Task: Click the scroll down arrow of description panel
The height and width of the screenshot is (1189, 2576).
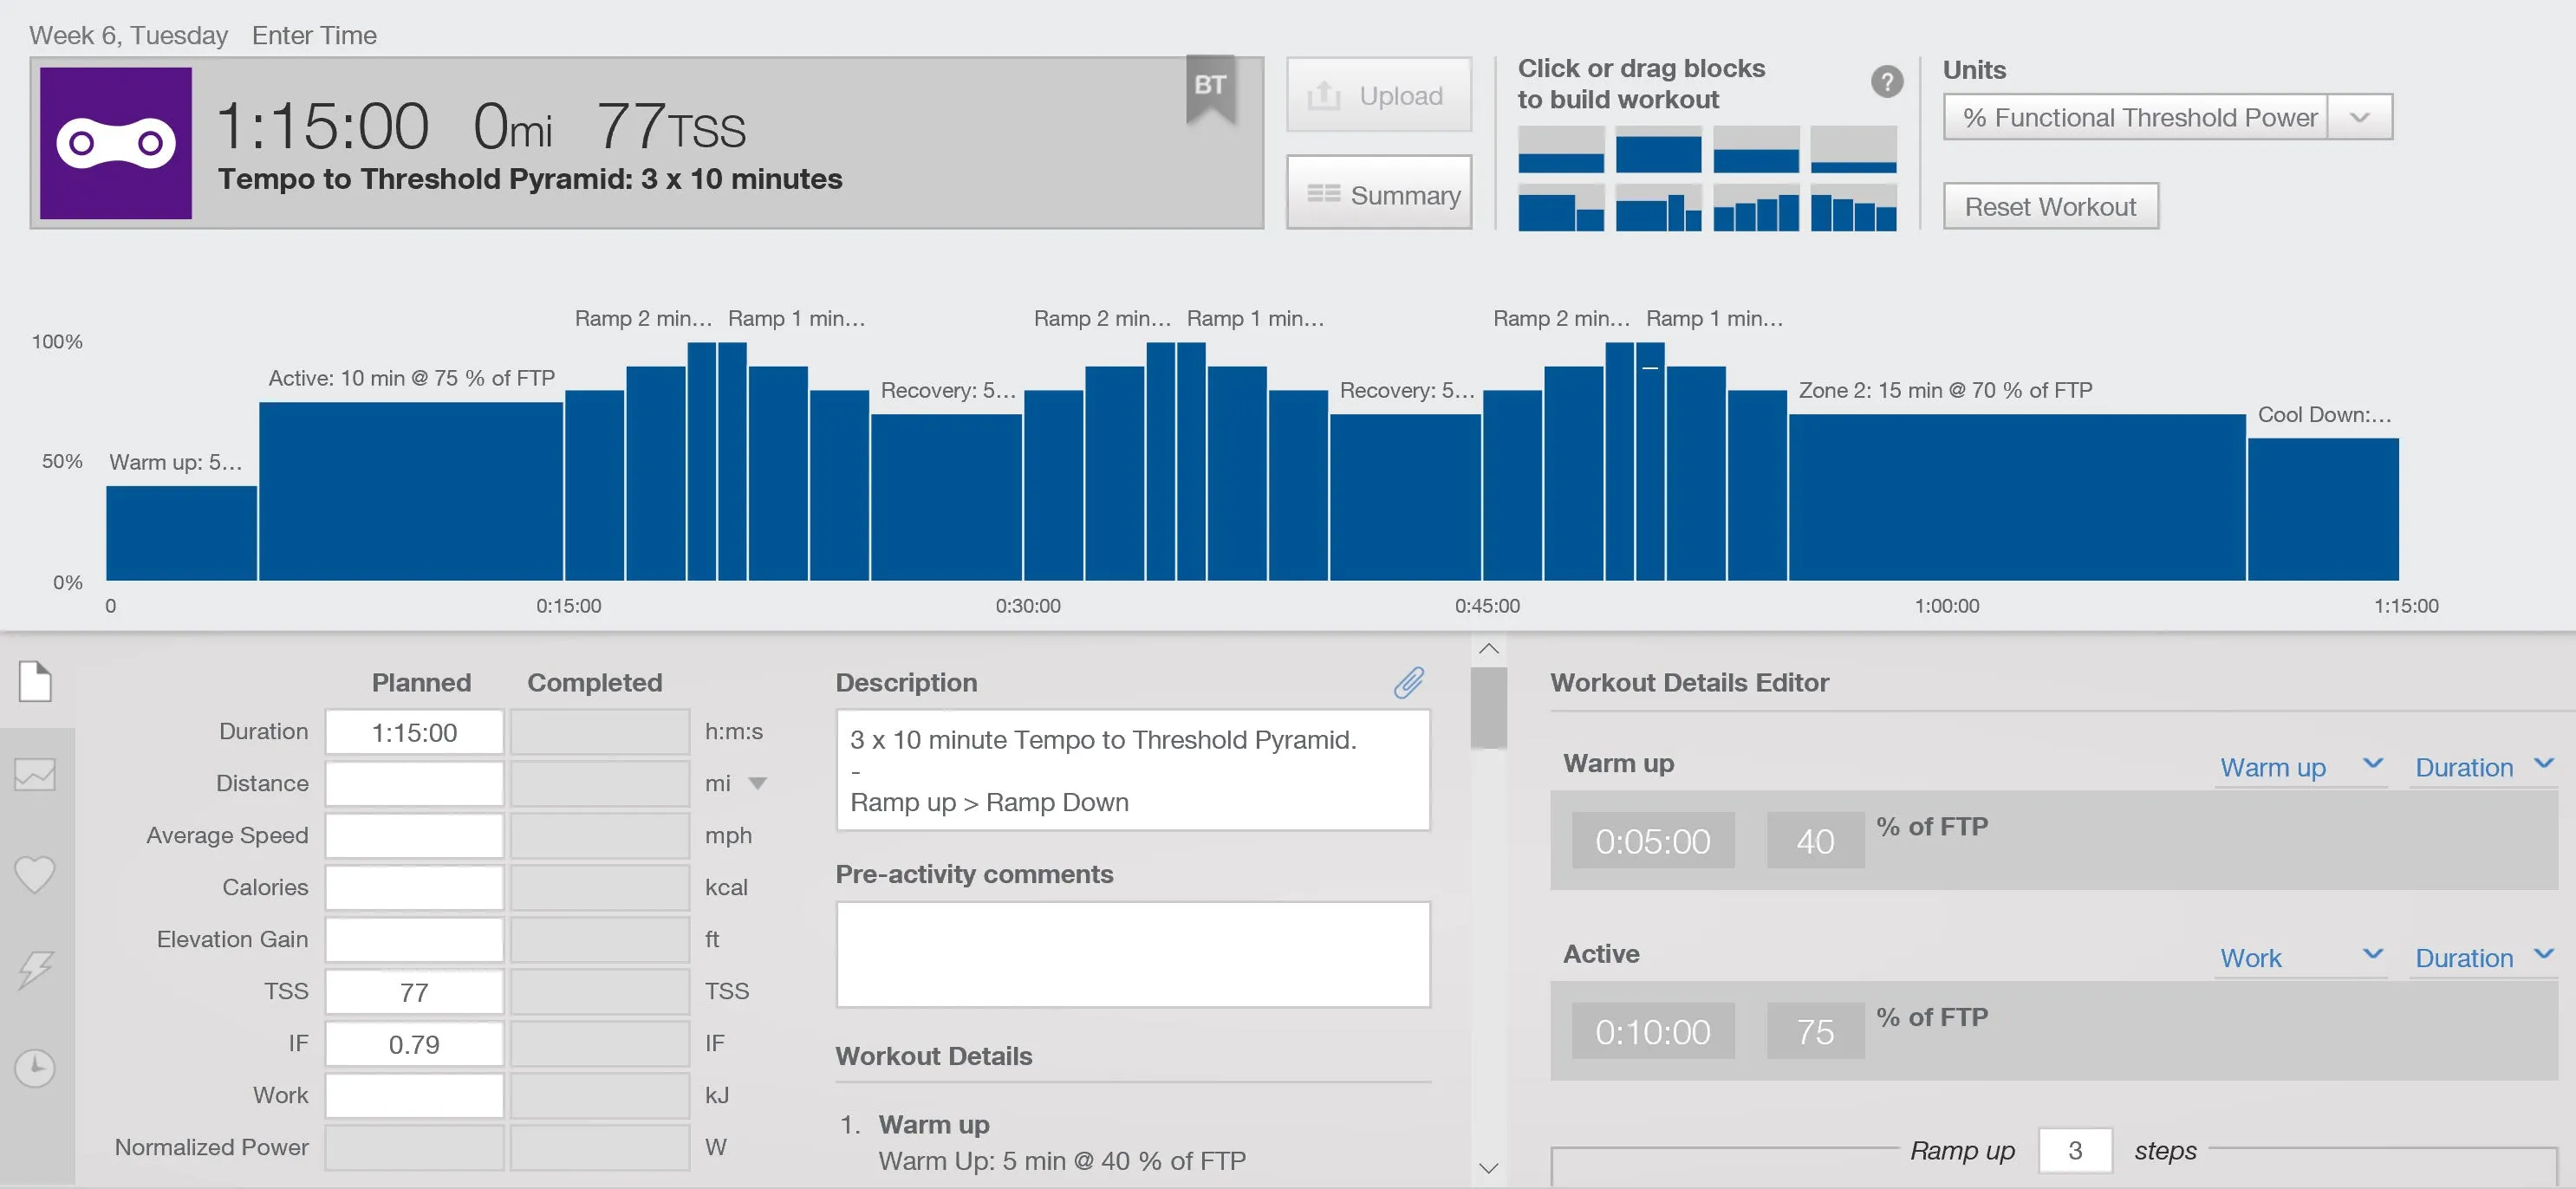Action: (x=1489, y=1167)
